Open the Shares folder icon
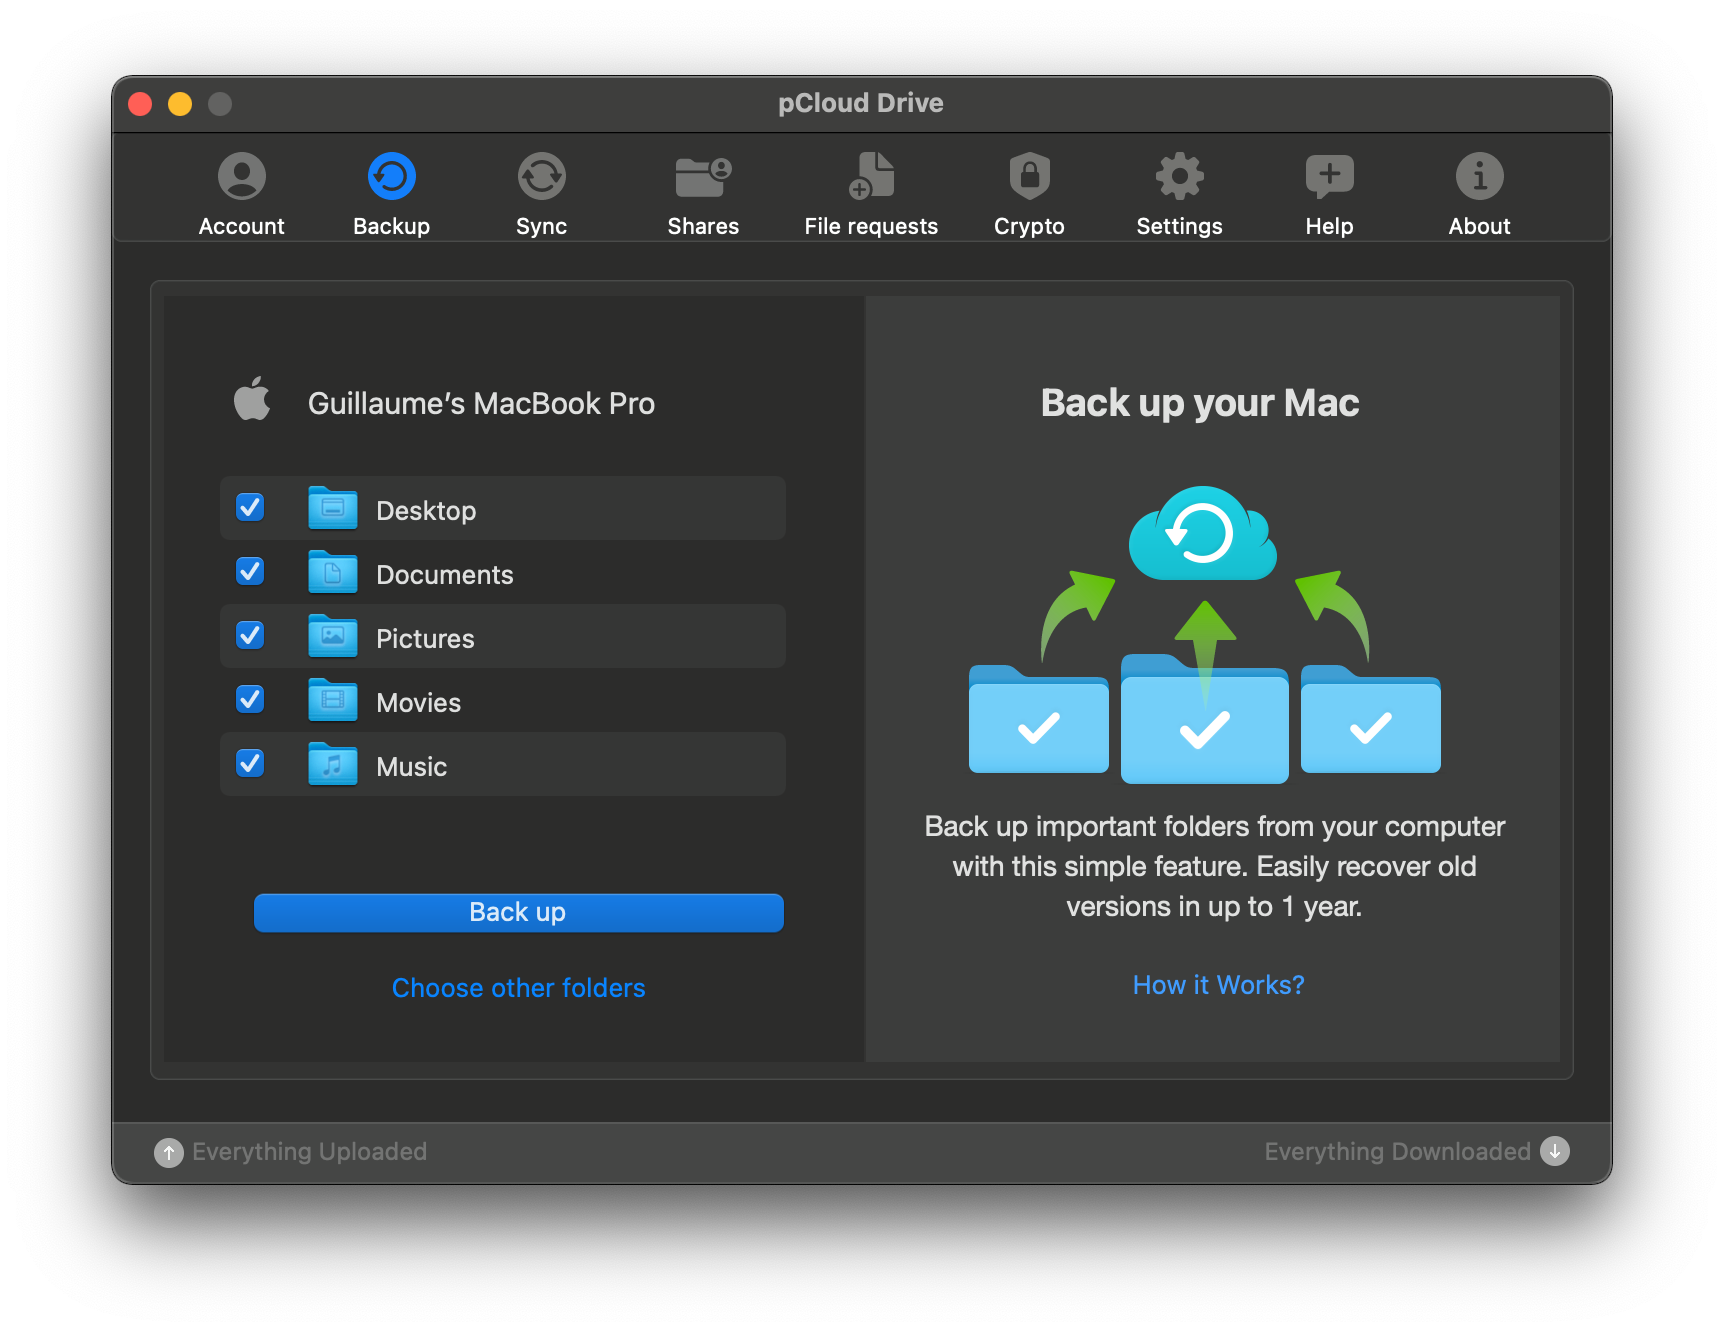 coord(703,177)
